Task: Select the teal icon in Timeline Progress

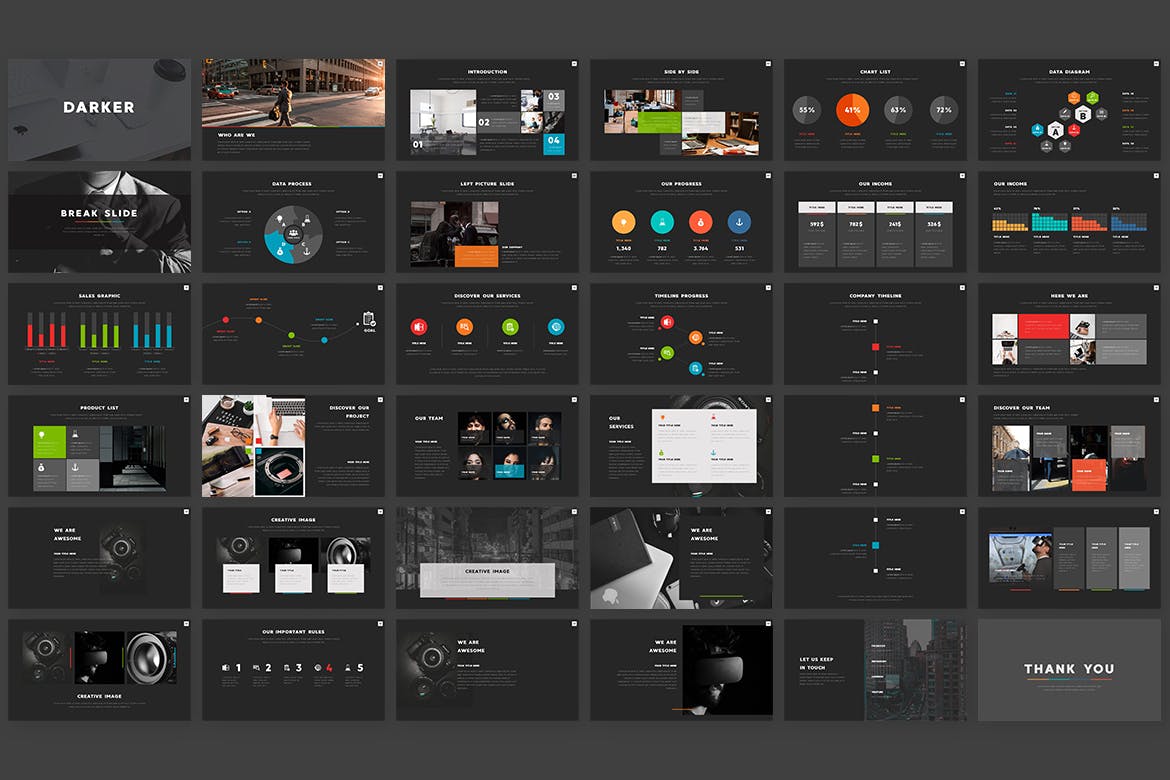Action: [x=696, y=368]
